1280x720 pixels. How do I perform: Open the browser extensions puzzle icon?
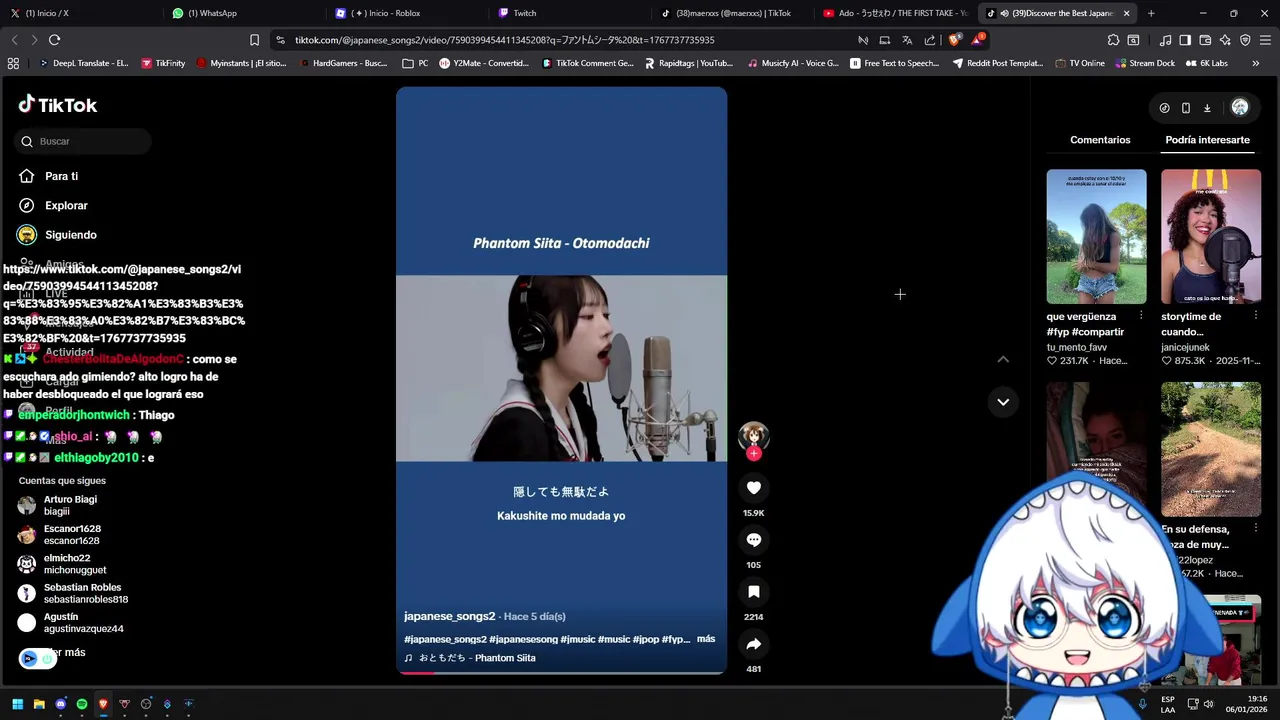click(x=1113, y=40)
